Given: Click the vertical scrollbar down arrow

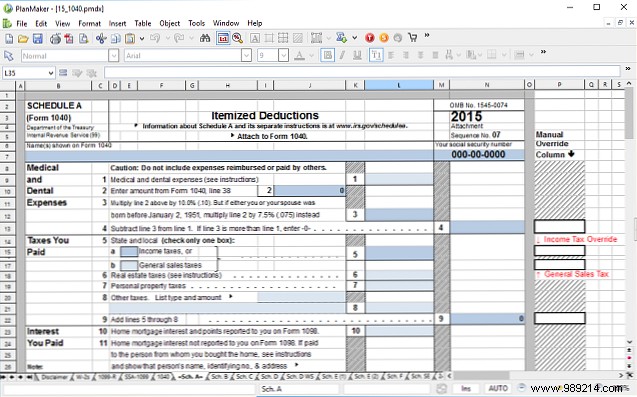Looking at the screenshot, I should (x=629, y=342).
